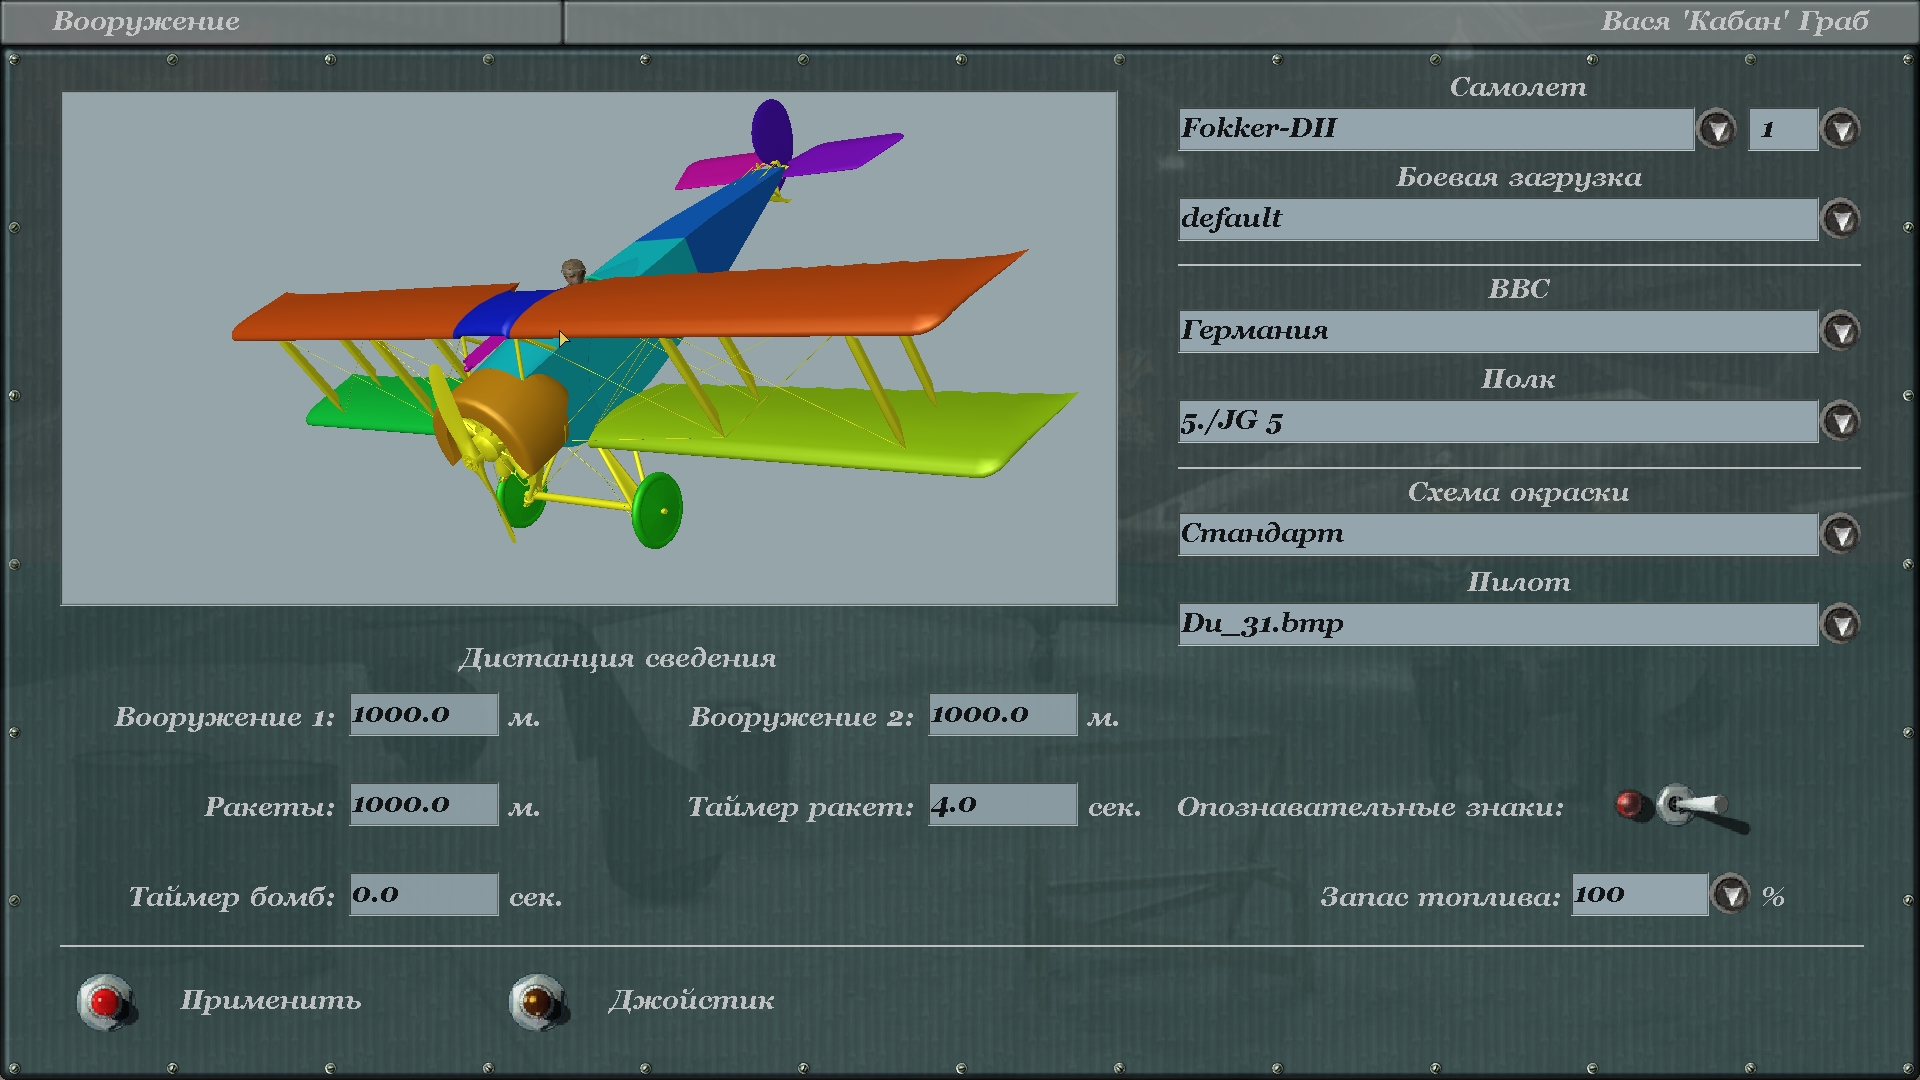Open the Полк 5./JG 5 dropdown arrow
The height and width of the screenshot is (1080, 1920).
click(1841, 421)
